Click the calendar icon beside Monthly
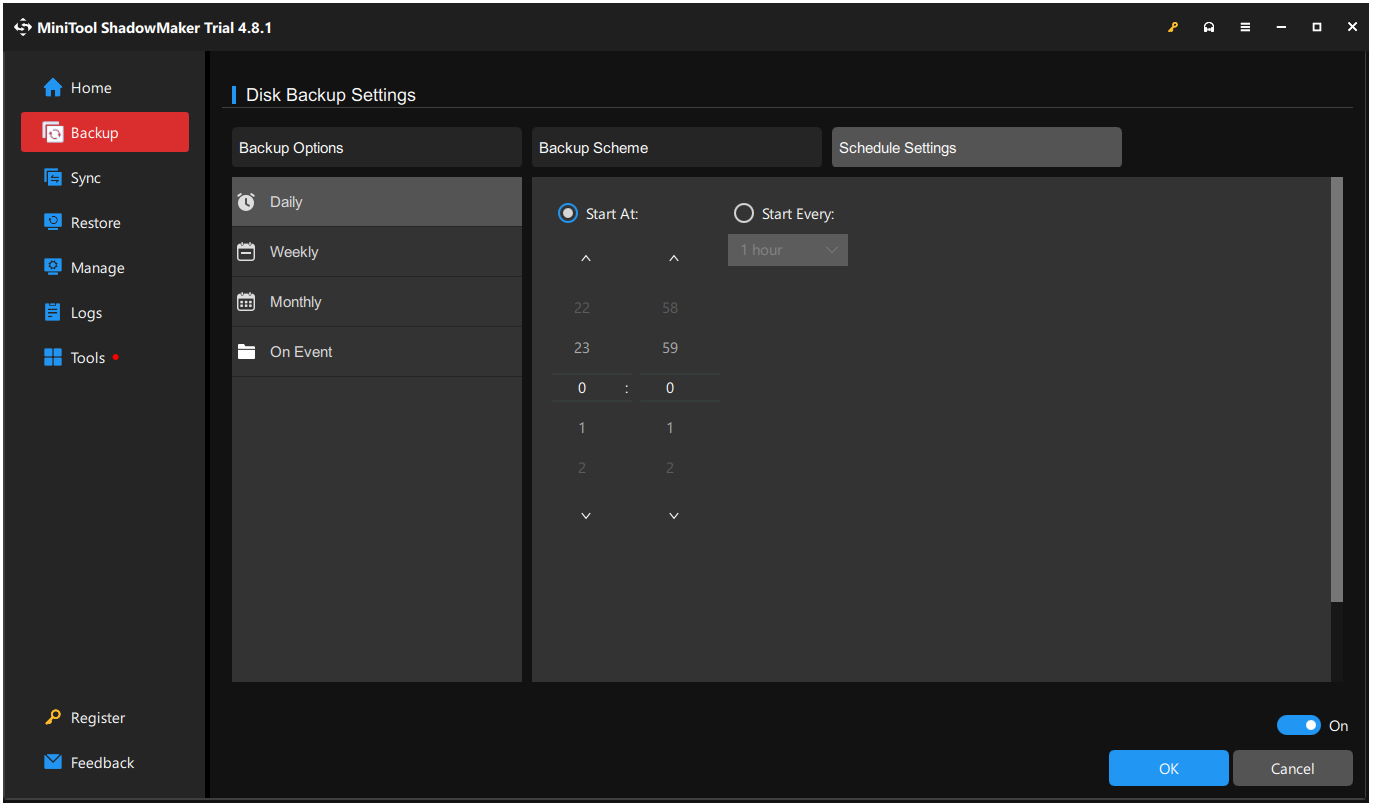The height and width of the screenshot is (808, 1373). pyautogui.click(x=246, y=302)
